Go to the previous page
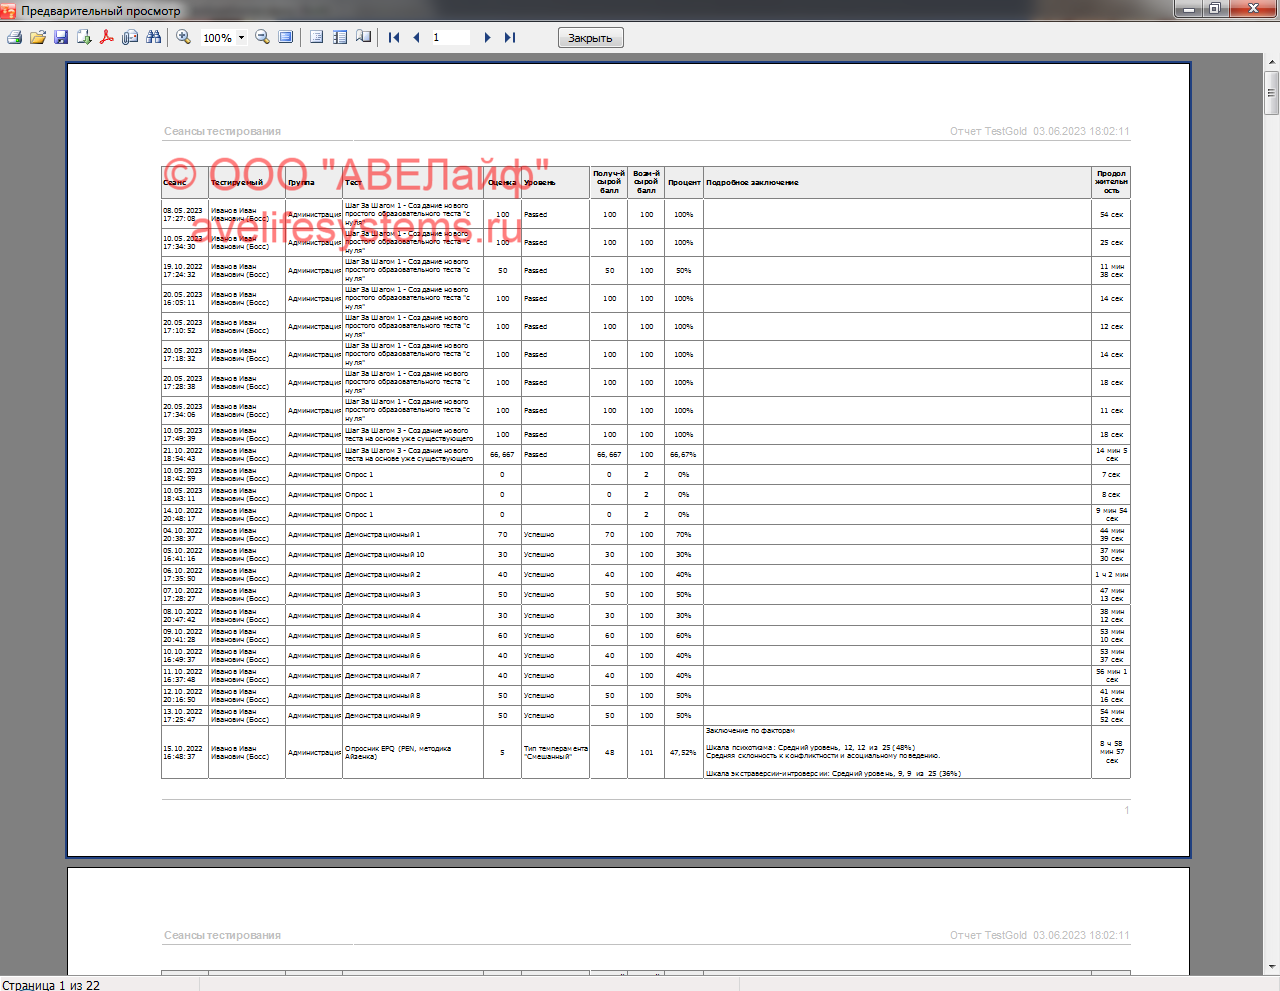The height and width of the screenshot is (991, 1280). [416, 37]
